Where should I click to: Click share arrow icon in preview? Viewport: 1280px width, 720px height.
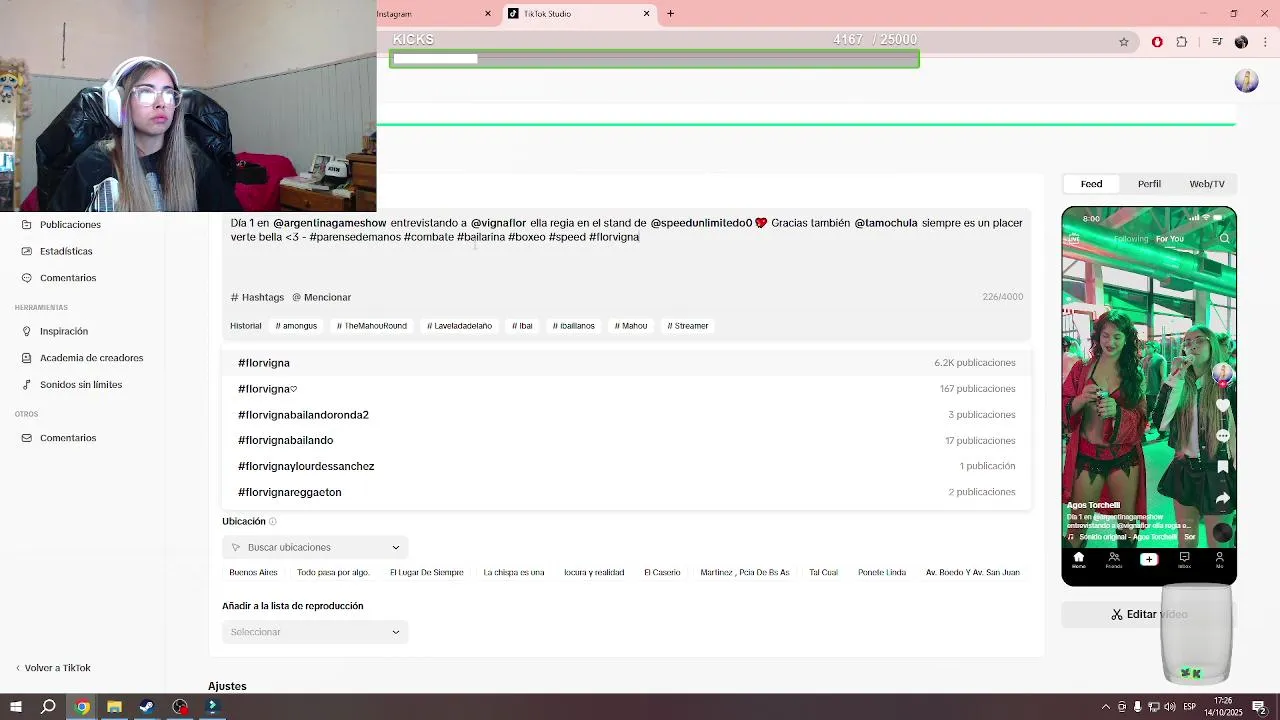[x=1222, y=498]
